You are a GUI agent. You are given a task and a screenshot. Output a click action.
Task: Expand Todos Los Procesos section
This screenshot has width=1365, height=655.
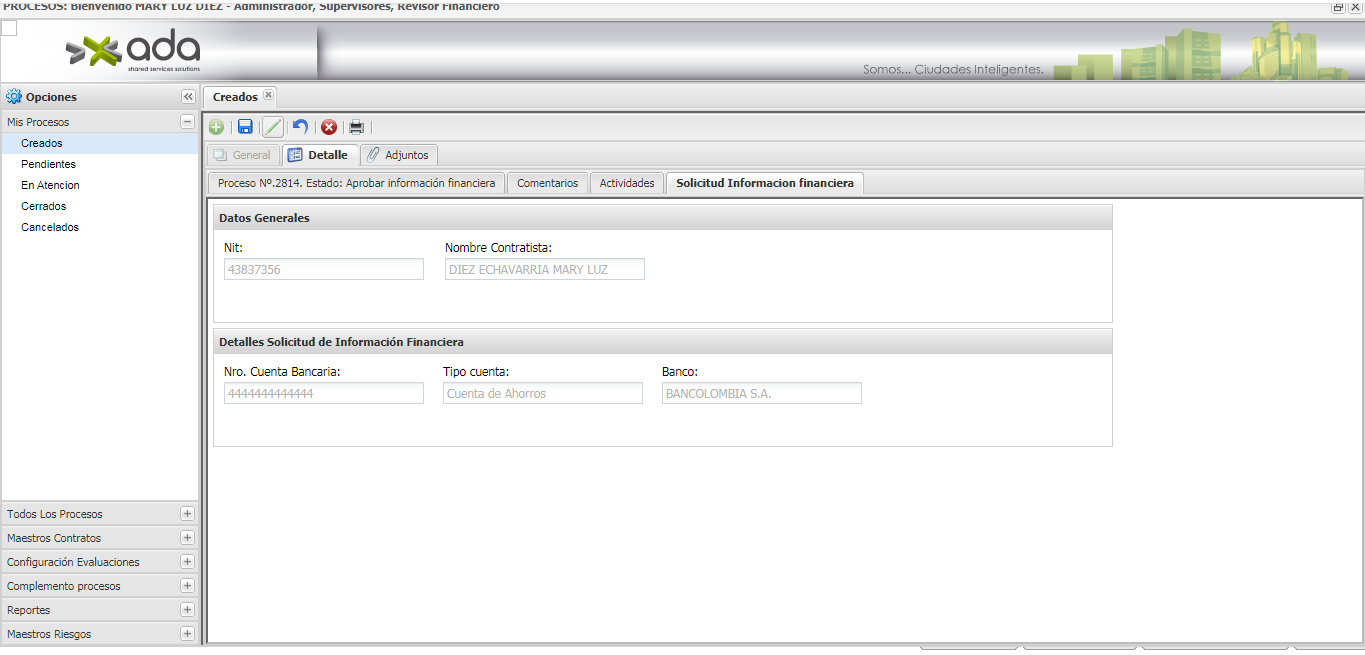coord(187,514)
